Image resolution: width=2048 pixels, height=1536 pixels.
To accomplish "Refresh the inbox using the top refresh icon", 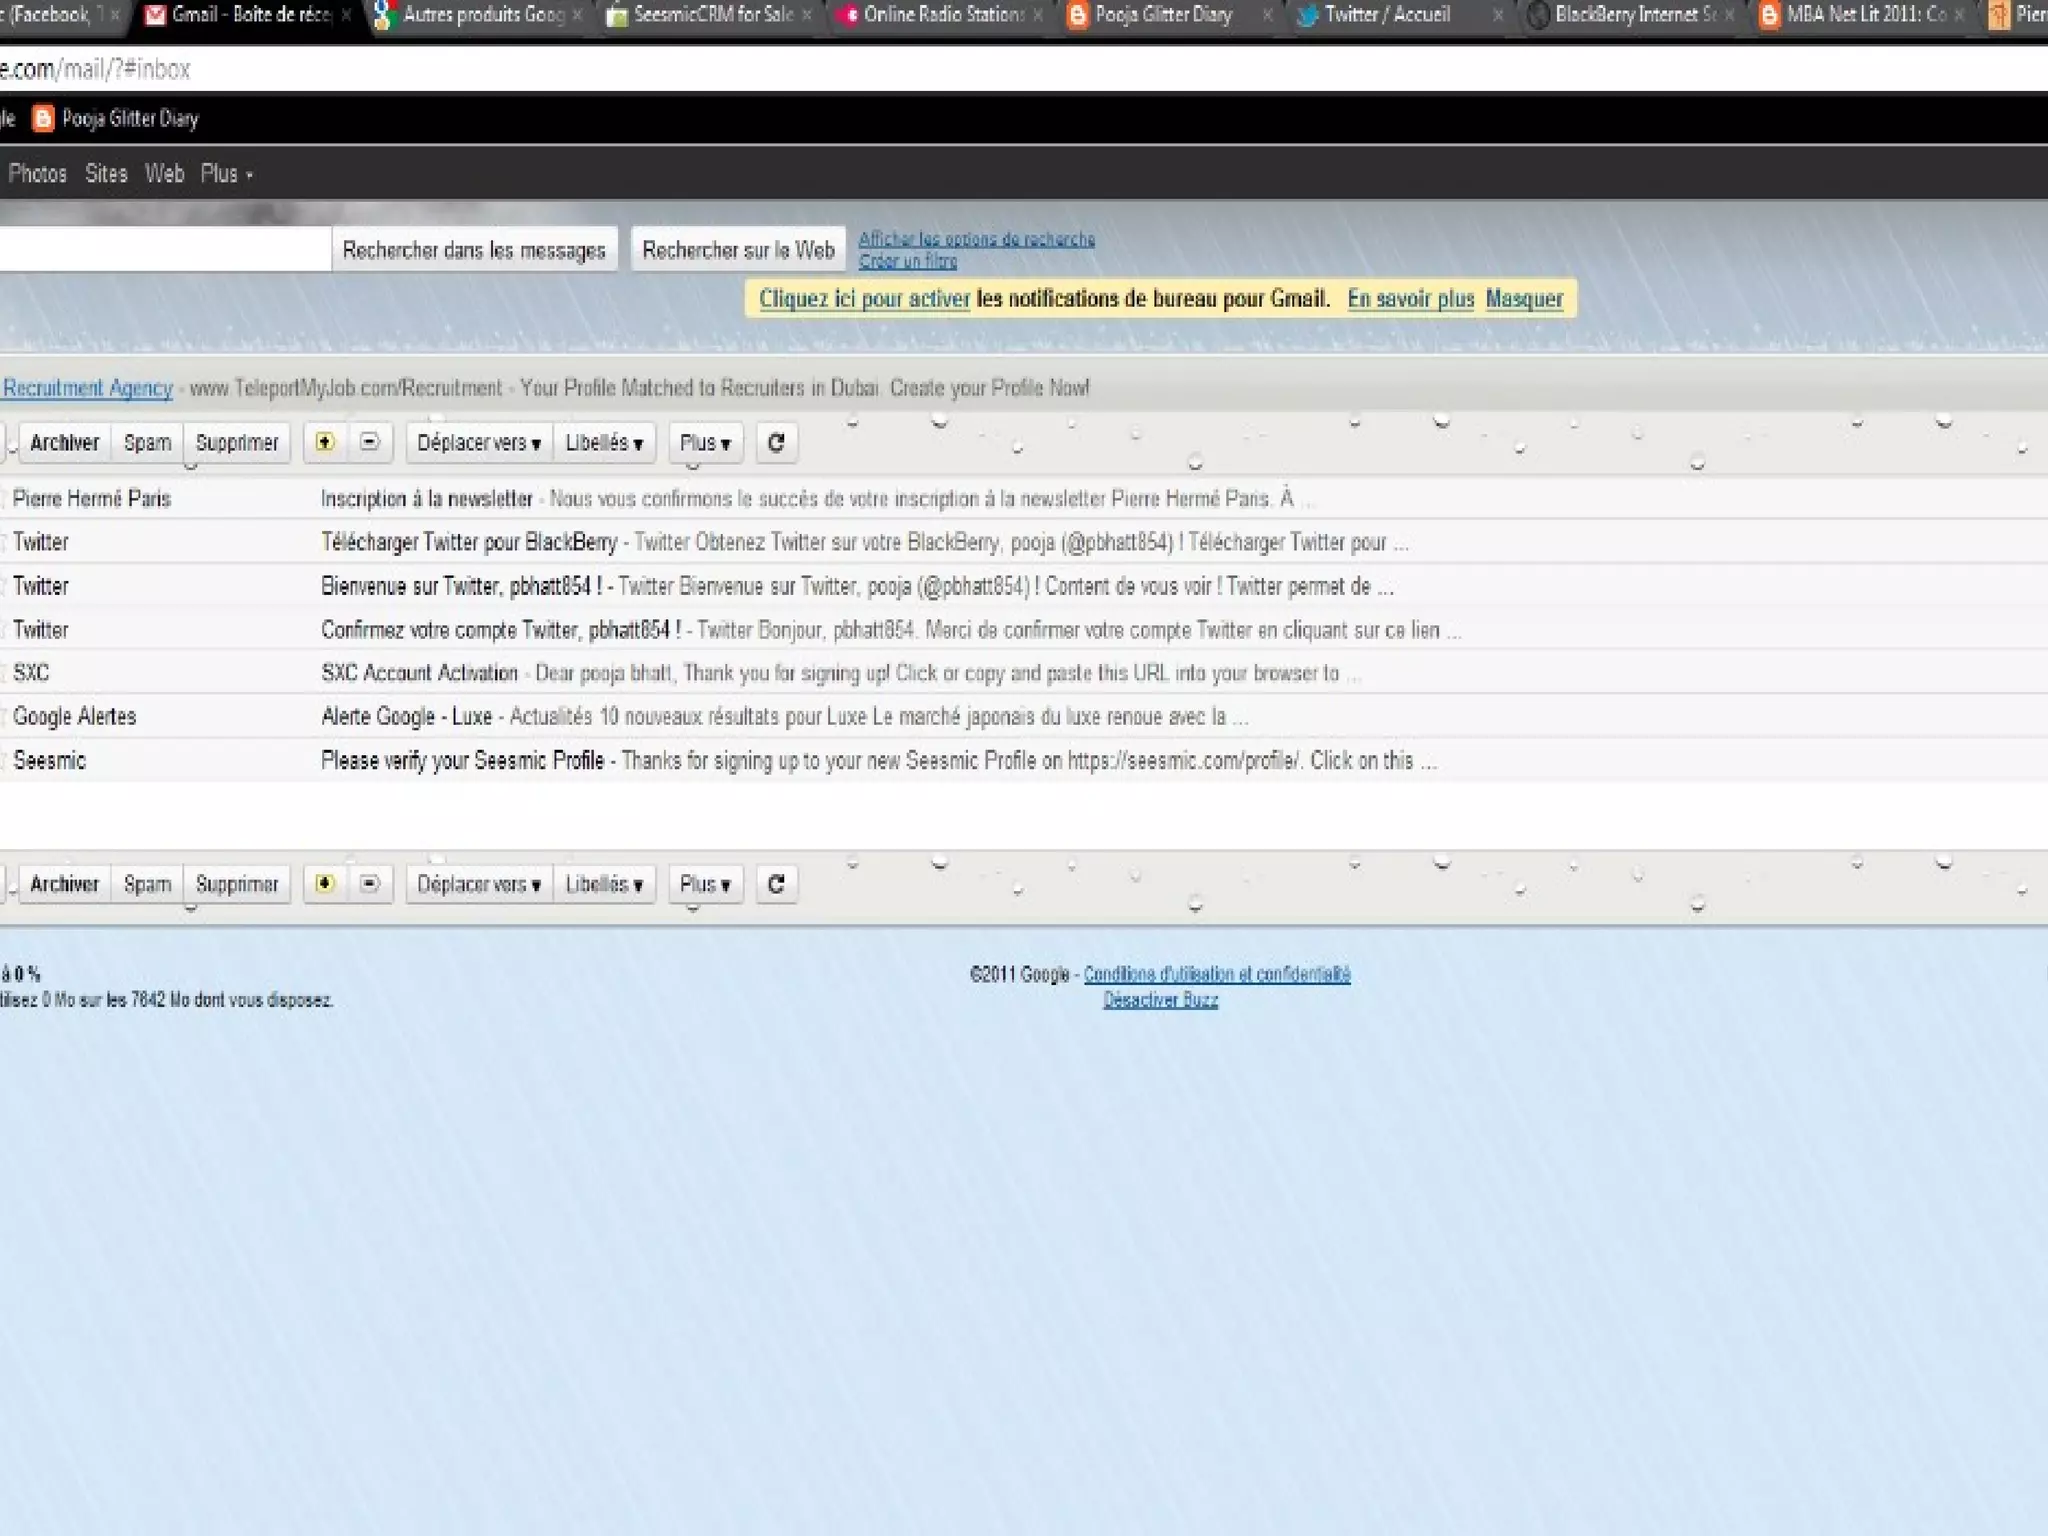I will pyautogui.click(x=776, y=442).
